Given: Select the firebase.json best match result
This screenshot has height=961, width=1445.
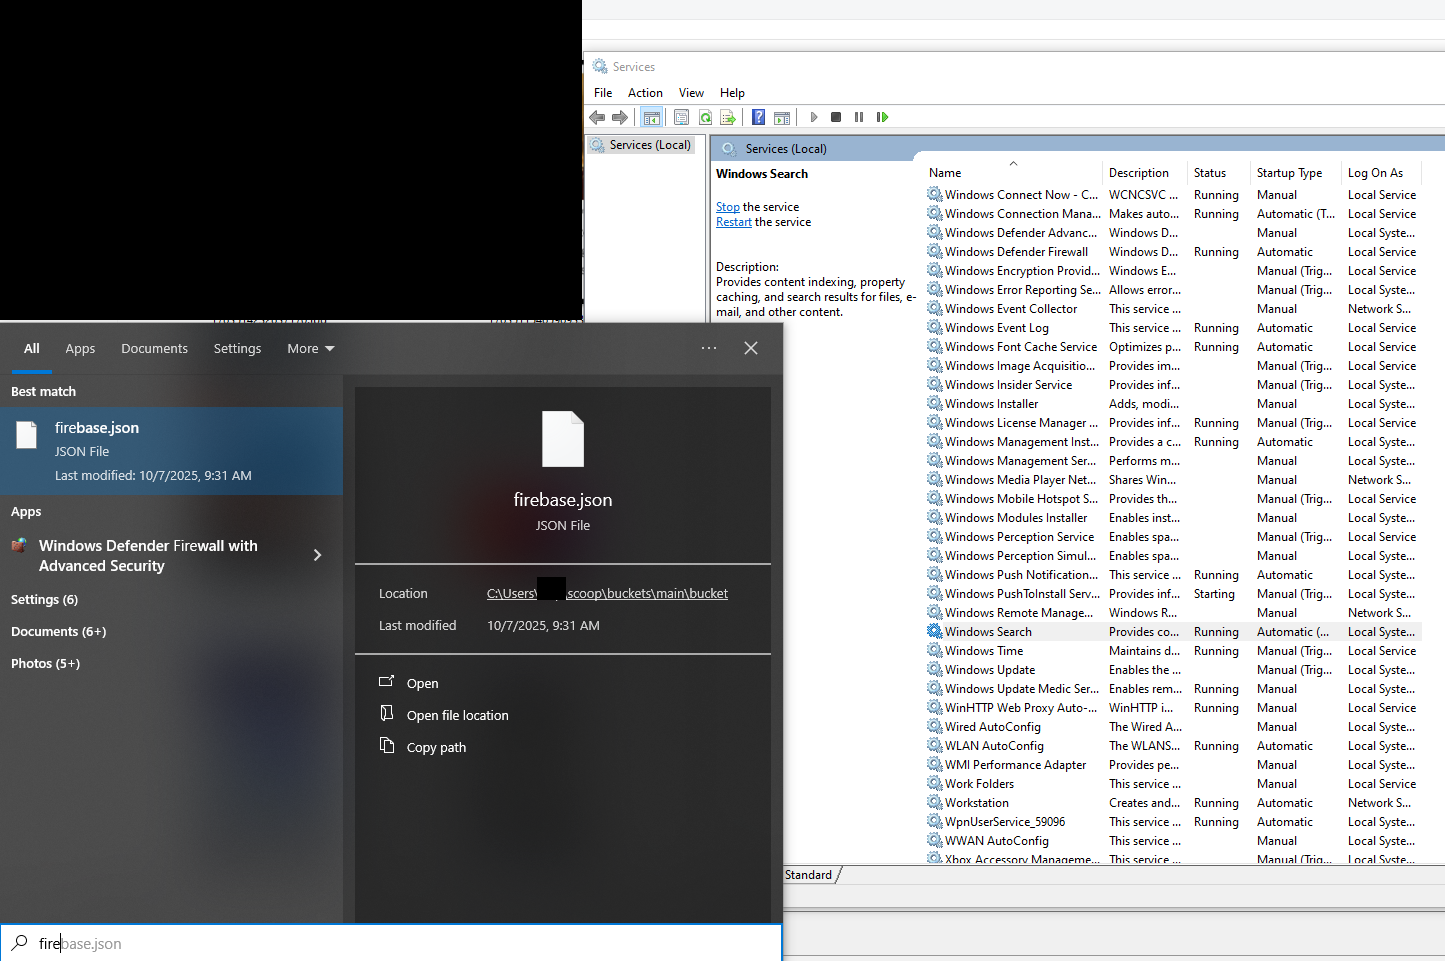Looking at the screenshot, I should (x=171, y=451).
